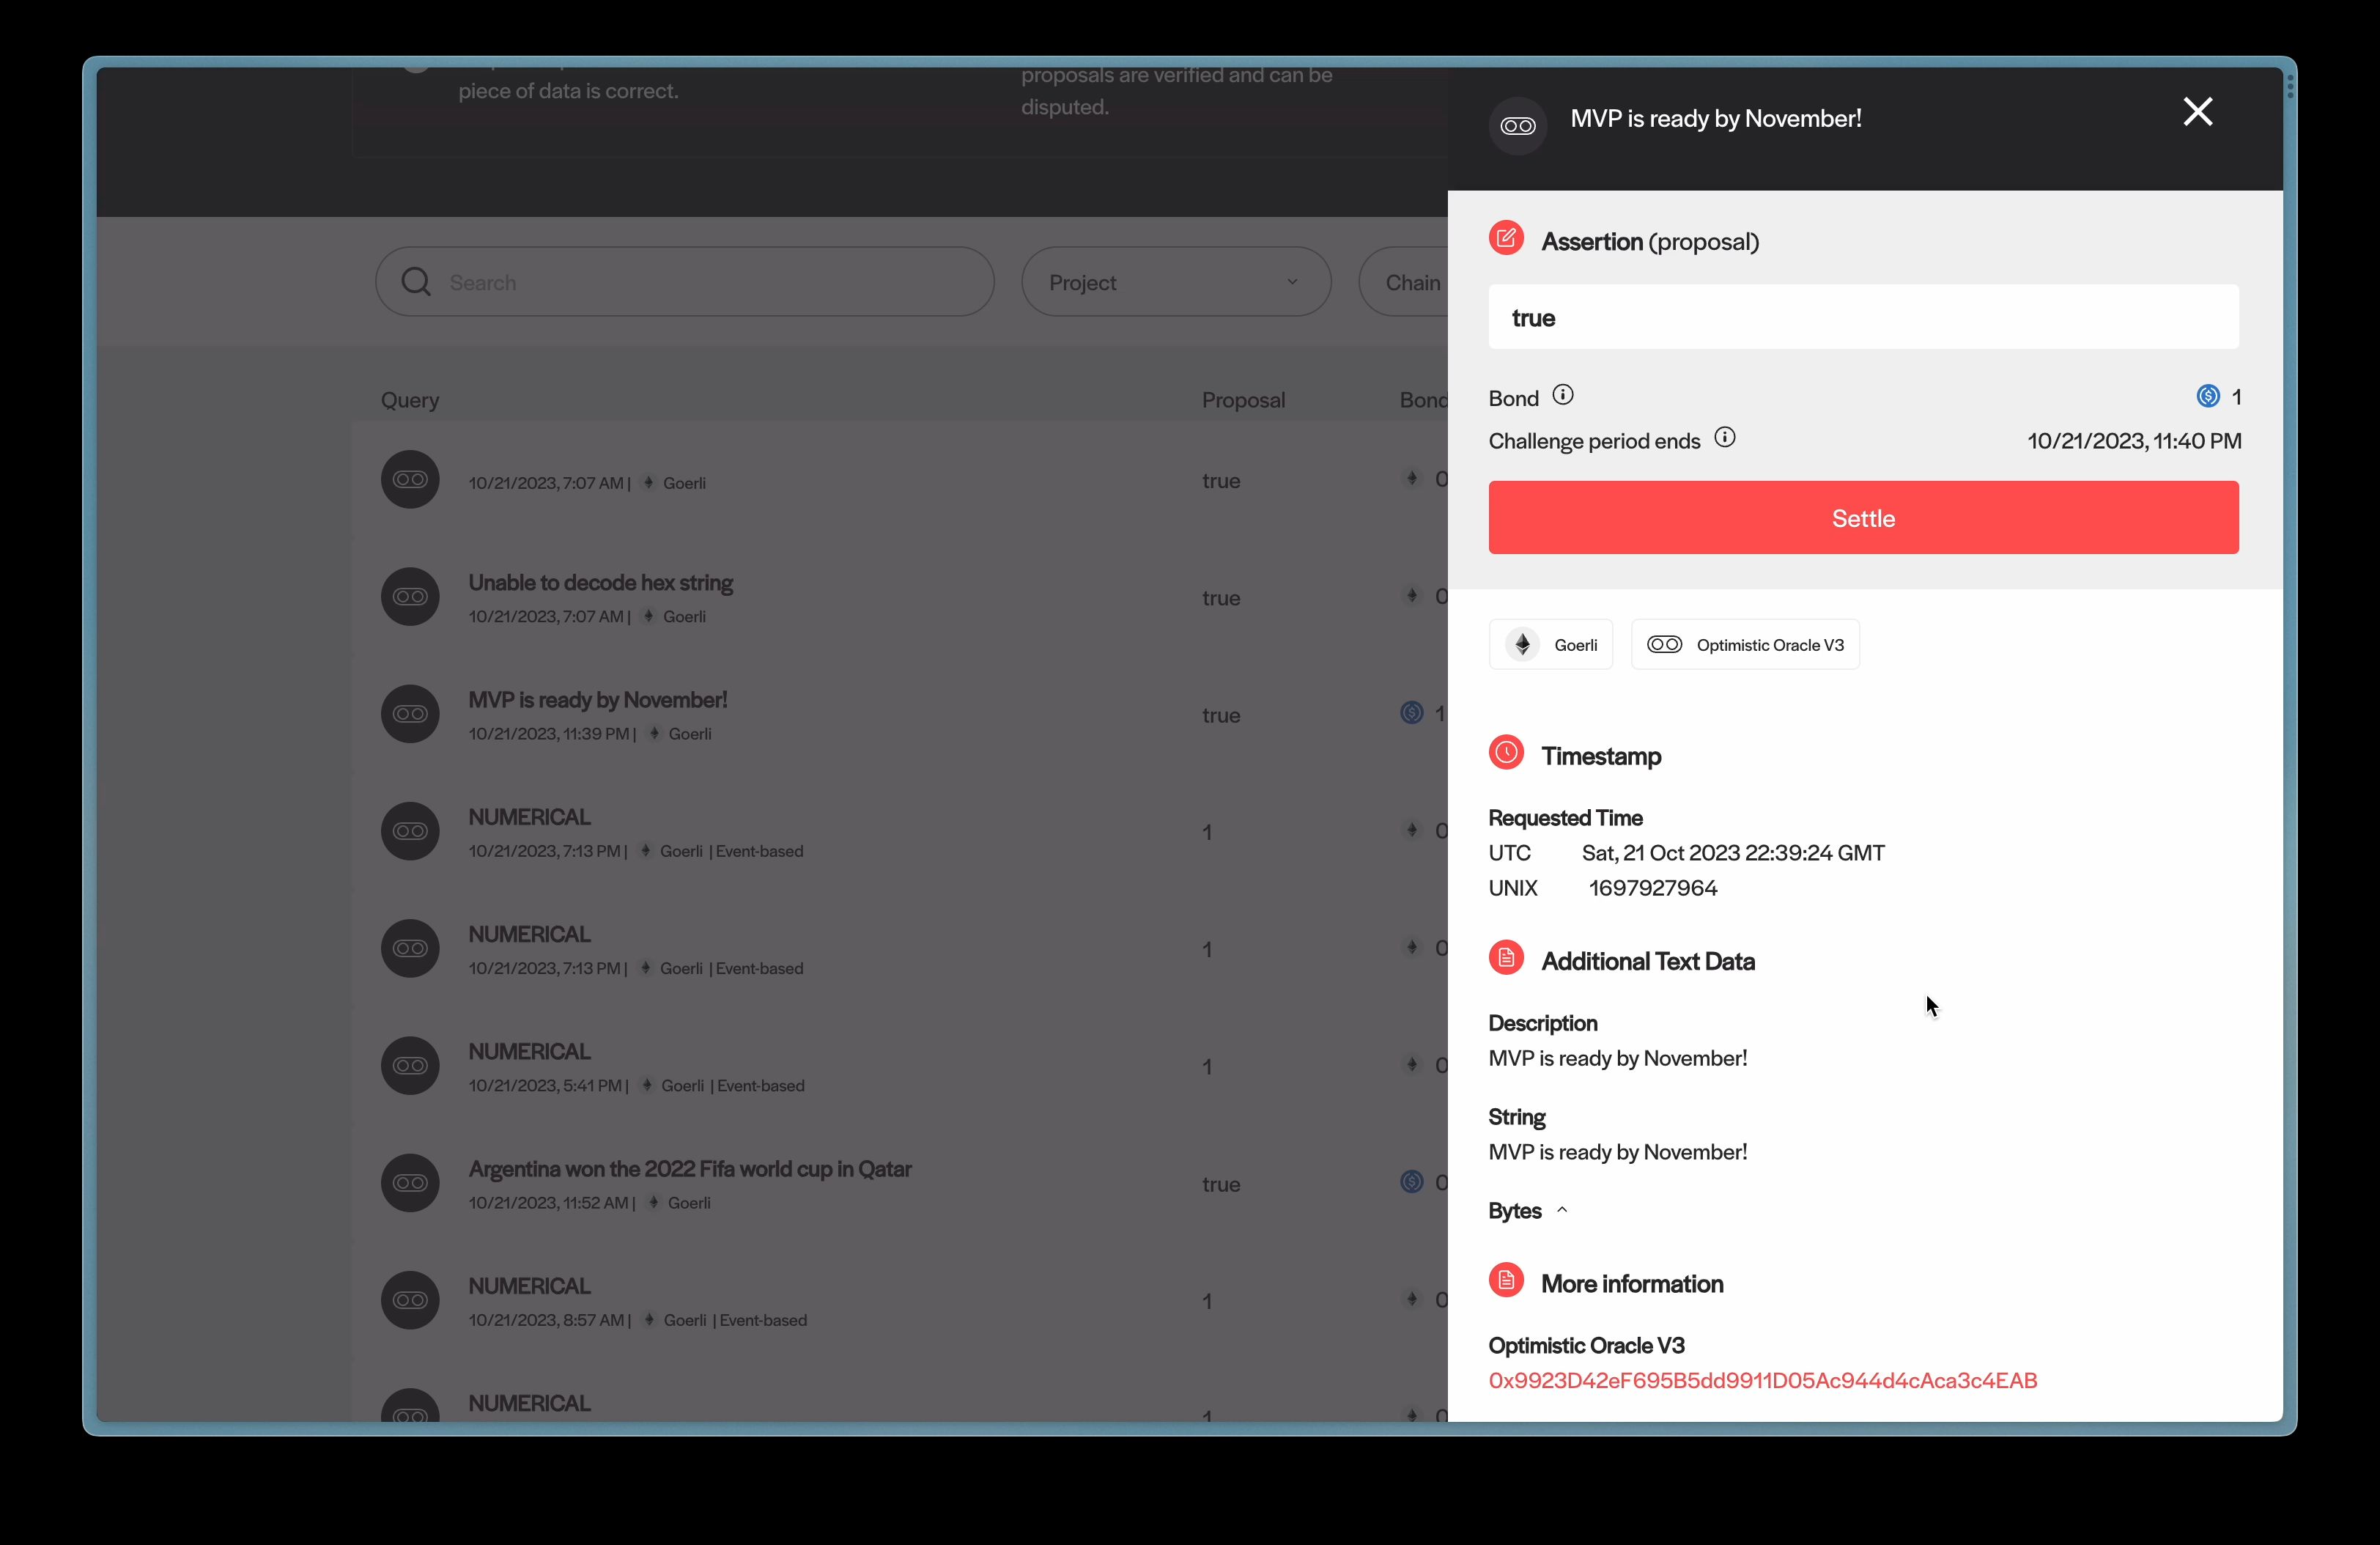Viewport: 2380px width, 1545px height.
Task: Click the Query column header
Action: [x=410, y=400]
